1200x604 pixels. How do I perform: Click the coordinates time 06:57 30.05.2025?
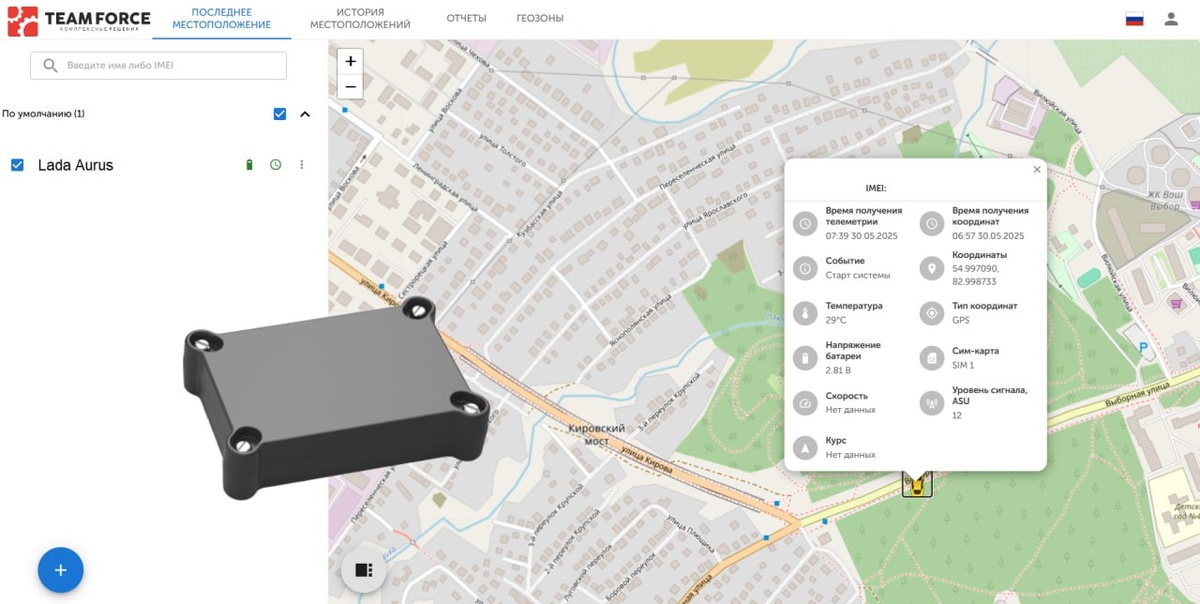tap(988, 236)
